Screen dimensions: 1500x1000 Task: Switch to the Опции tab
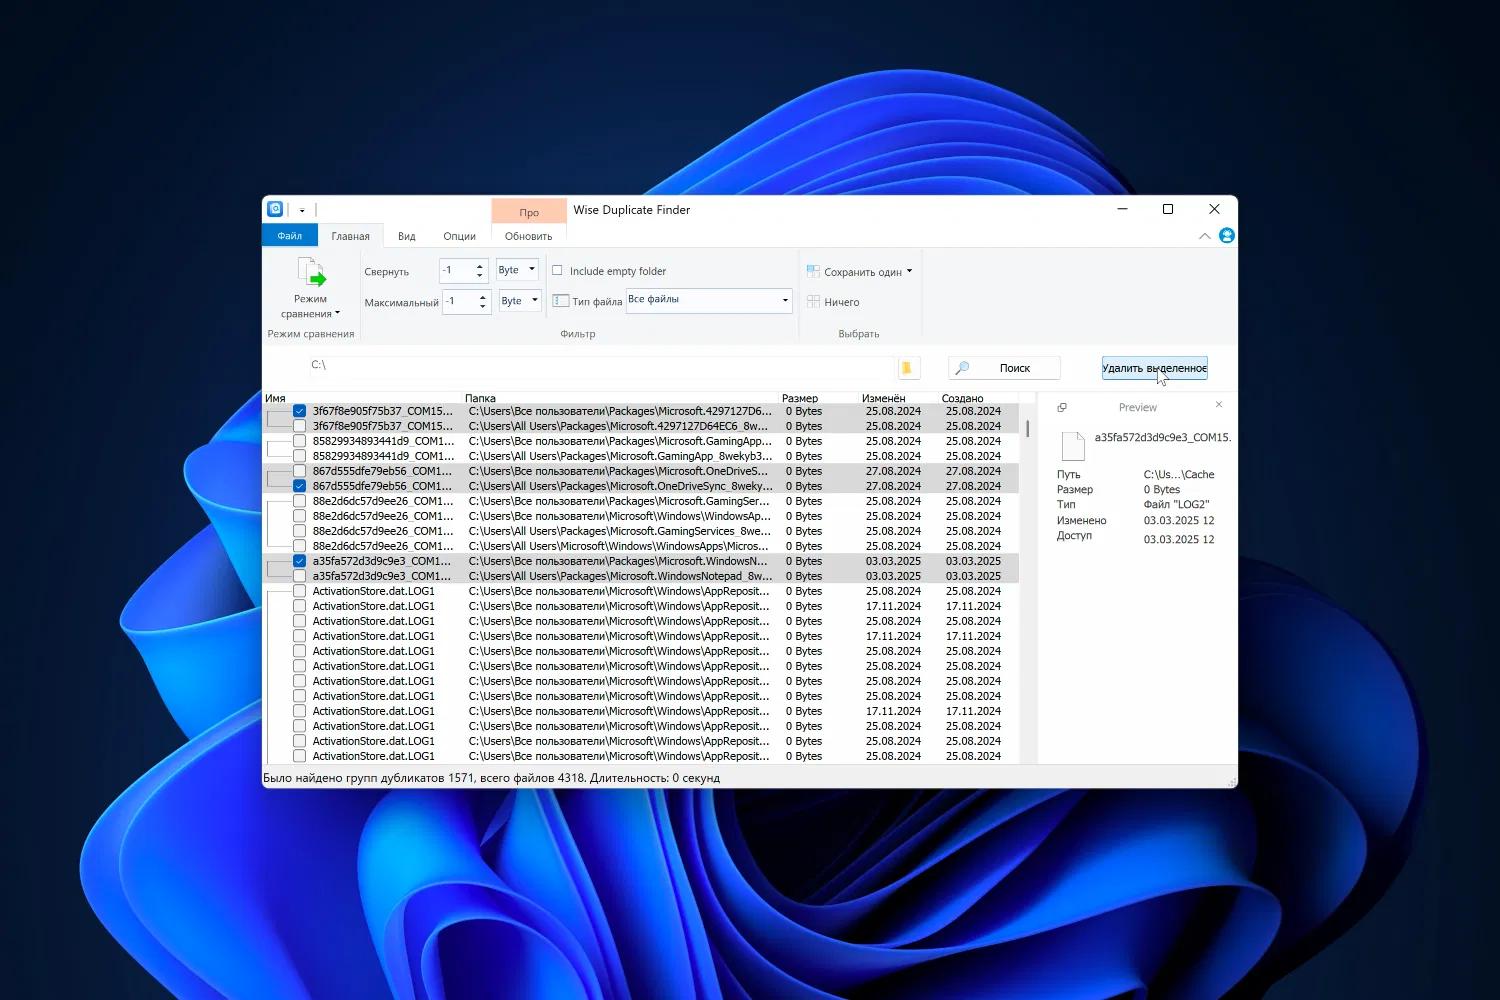click(459, 235)
